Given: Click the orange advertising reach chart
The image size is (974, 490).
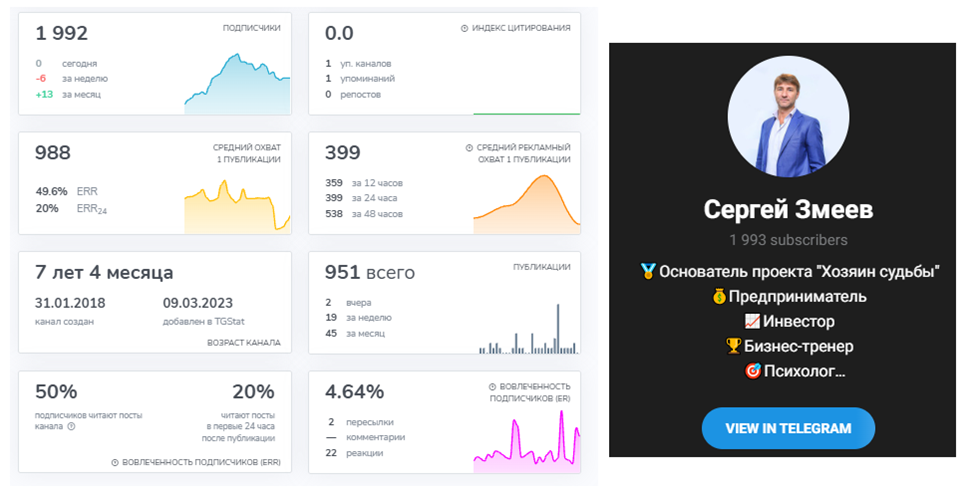Looking at the screenshot, I should pyautogui.click(x=527, y=204).
